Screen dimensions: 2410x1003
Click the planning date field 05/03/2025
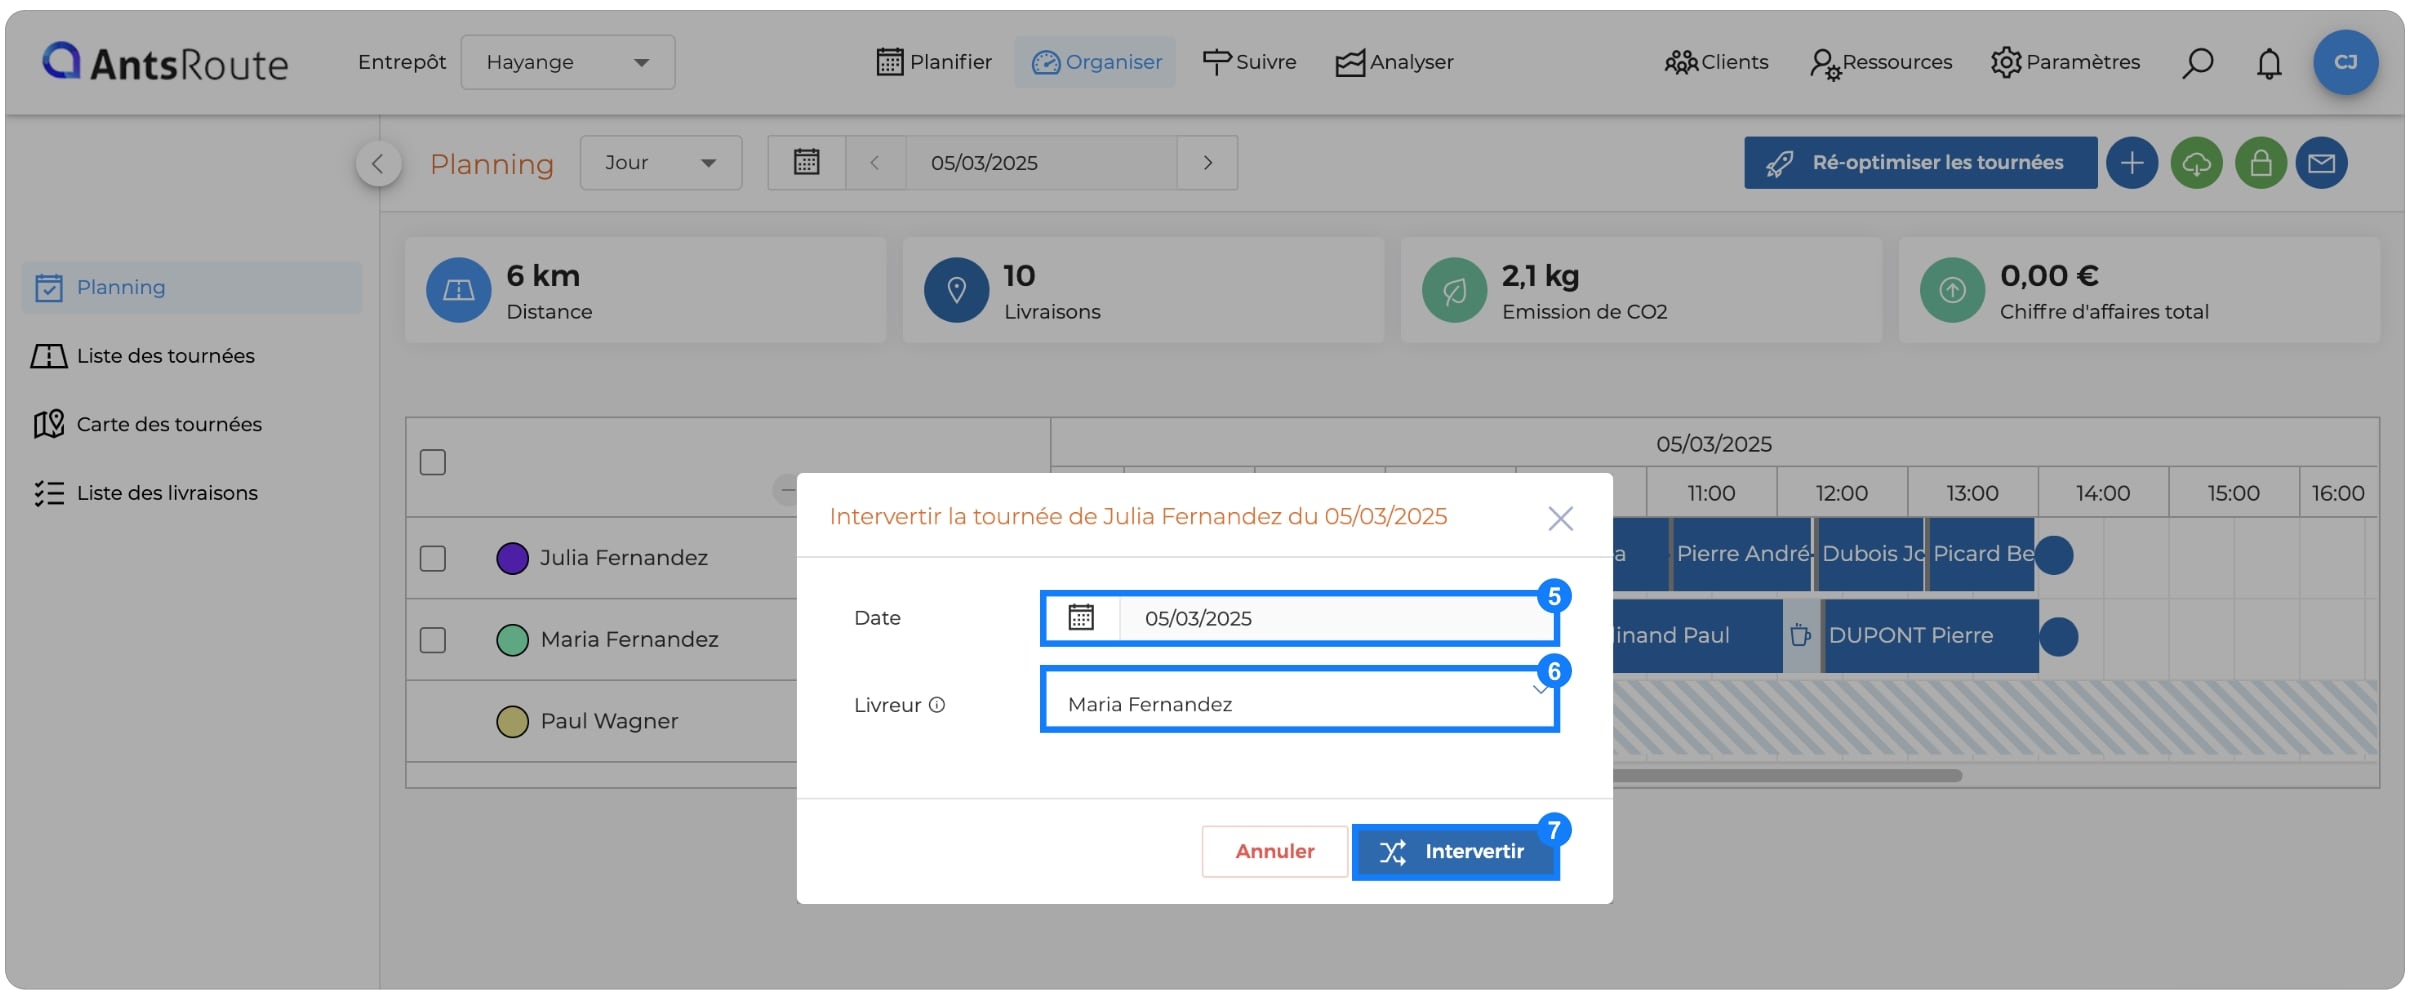click(1041, 163)
